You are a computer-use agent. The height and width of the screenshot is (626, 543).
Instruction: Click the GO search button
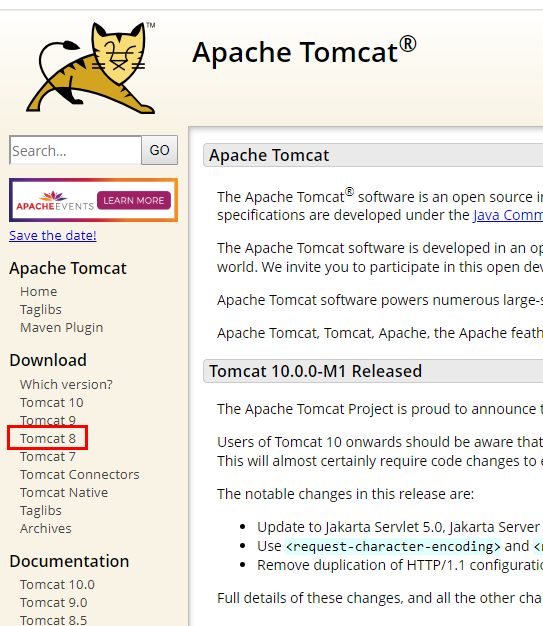click(160, 150)
